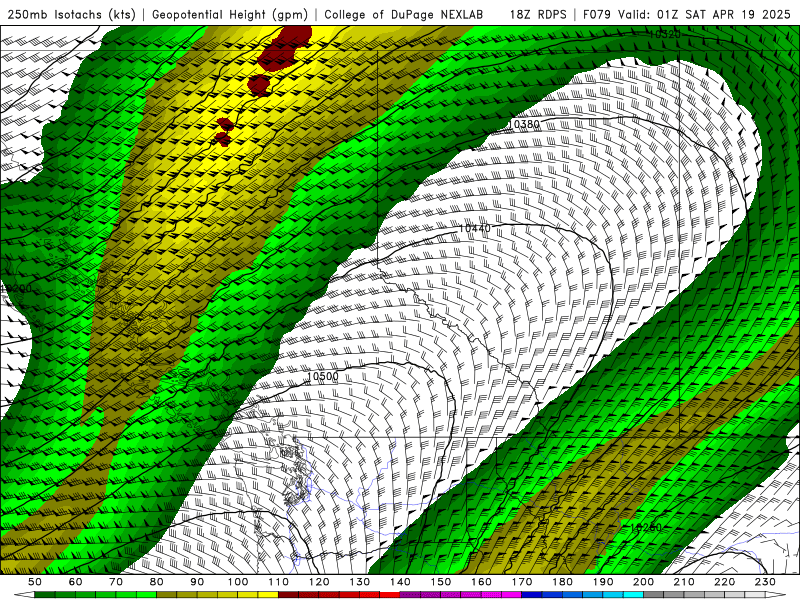This screenshot has height=600, width=800.
Task: Click the dark olive swatch just after 80
Action: [167, 594]
